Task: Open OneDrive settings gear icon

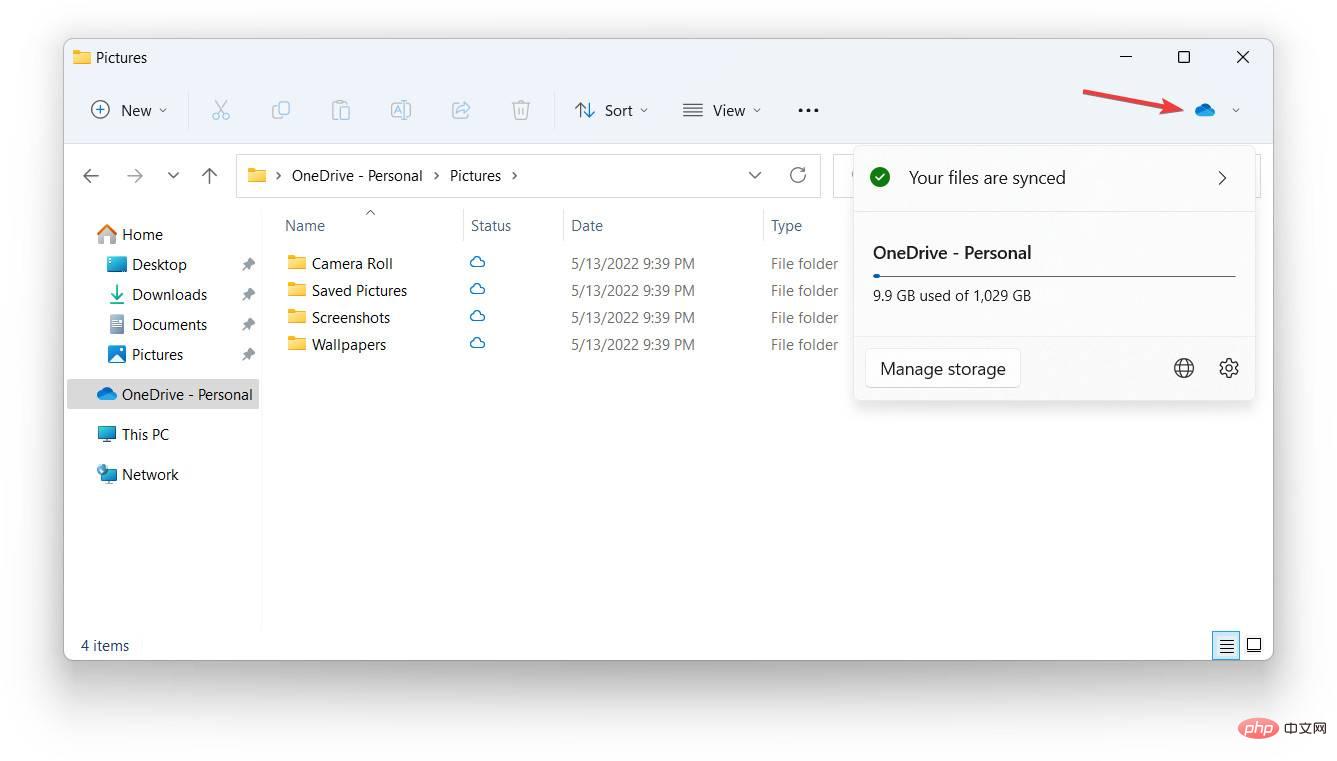Action: tap(1229, 368)
